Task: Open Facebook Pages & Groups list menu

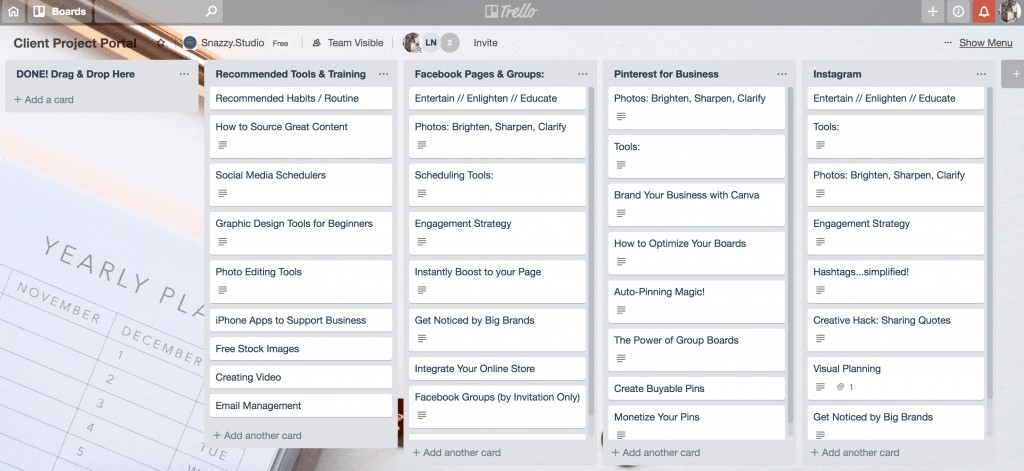Action: [583, 74]
